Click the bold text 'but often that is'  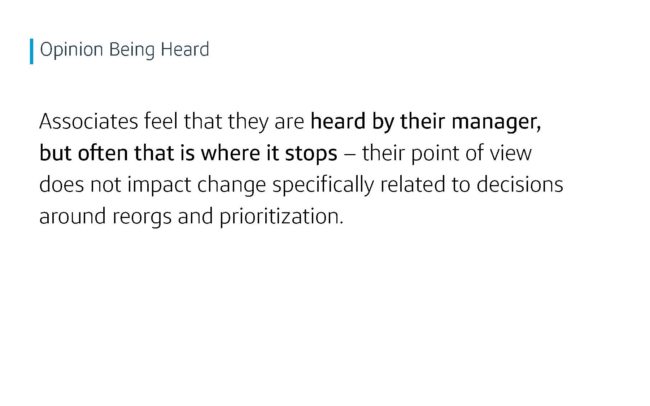(117, 153)
